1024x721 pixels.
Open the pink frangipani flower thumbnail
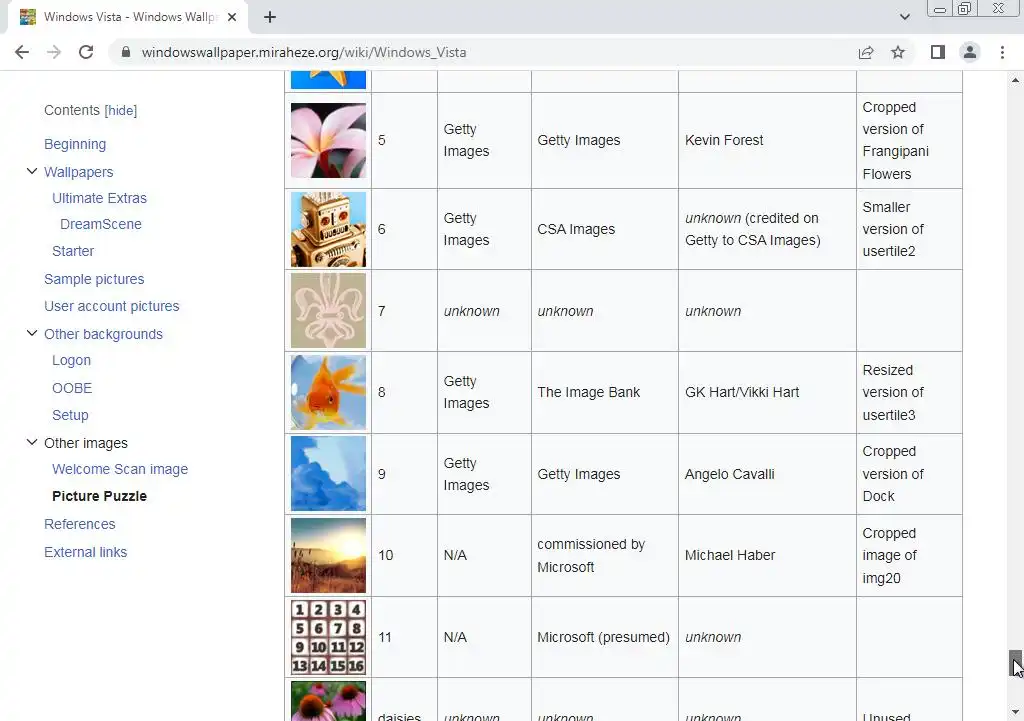[x=328, y=140]
